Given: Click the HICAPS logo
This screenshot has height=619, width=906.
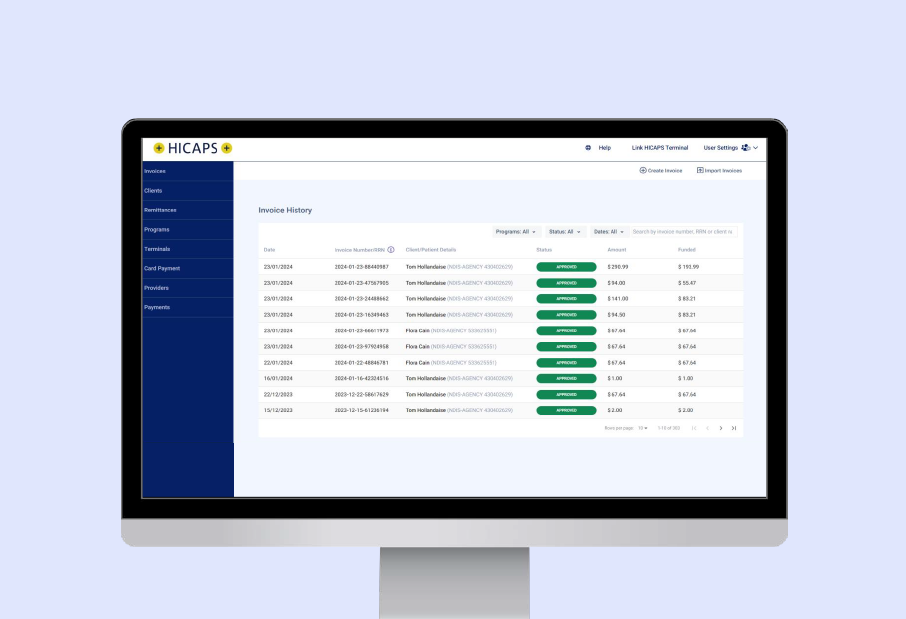Looking at the screenshot, I should (x=193, y=148).
